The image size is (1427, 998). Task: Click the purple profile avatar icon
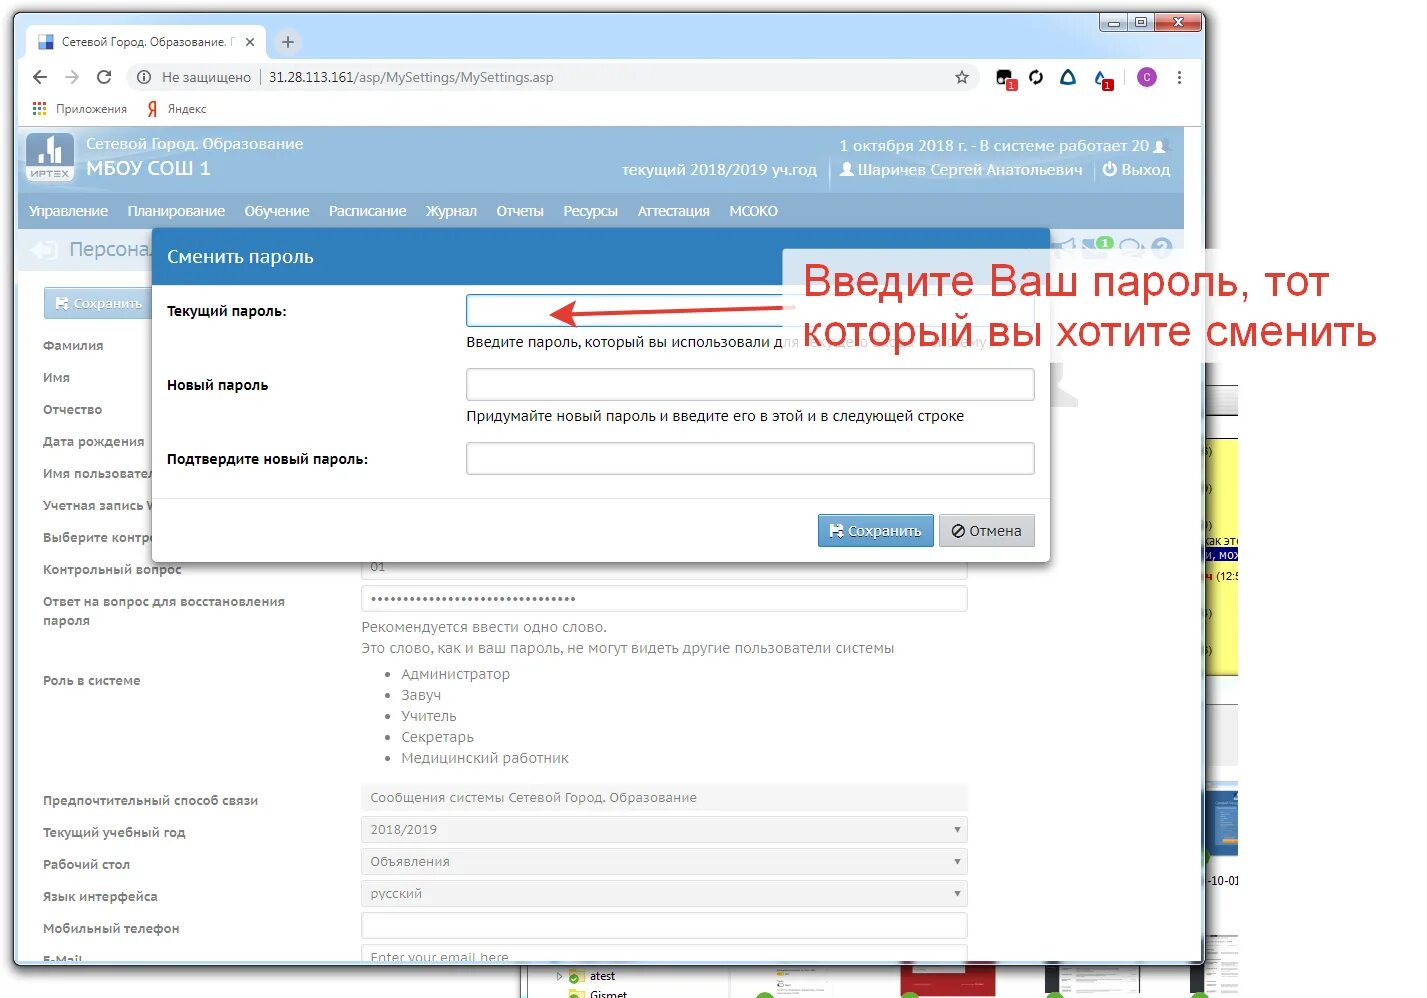pos(1147,77)
